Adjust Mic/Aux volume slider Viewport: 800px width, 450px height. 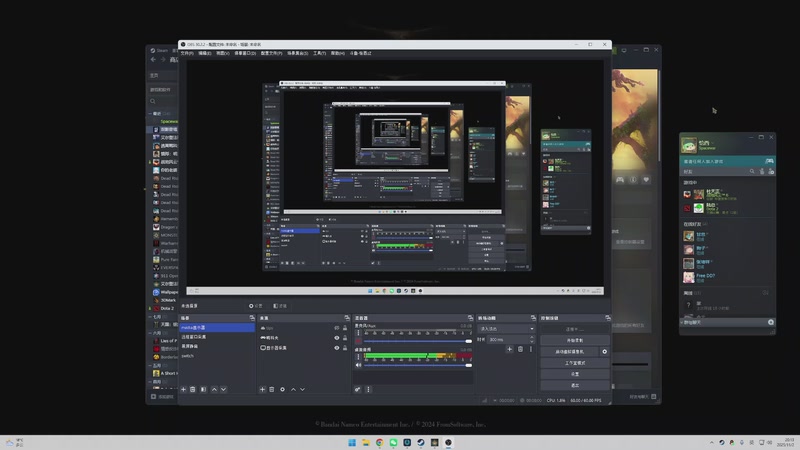pyautogui.click(x=417, y=341)
